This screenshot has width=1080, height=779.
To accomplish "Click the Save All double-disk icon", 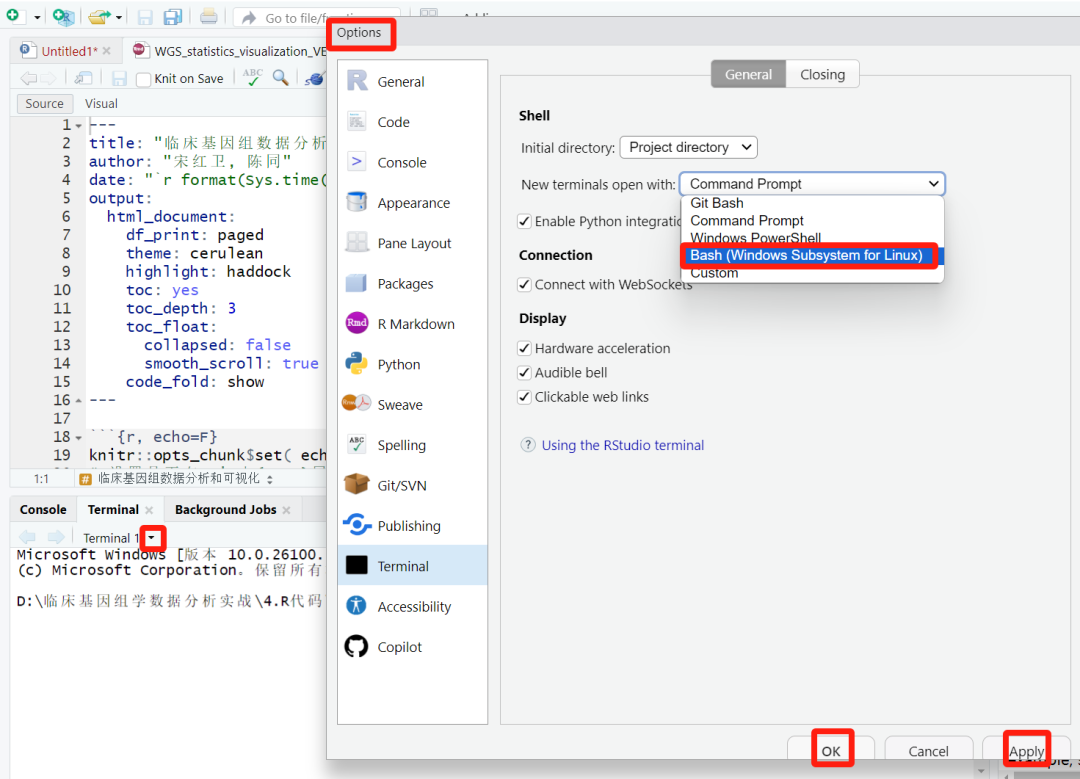I will pyautogui.click(x=173, y=17).
